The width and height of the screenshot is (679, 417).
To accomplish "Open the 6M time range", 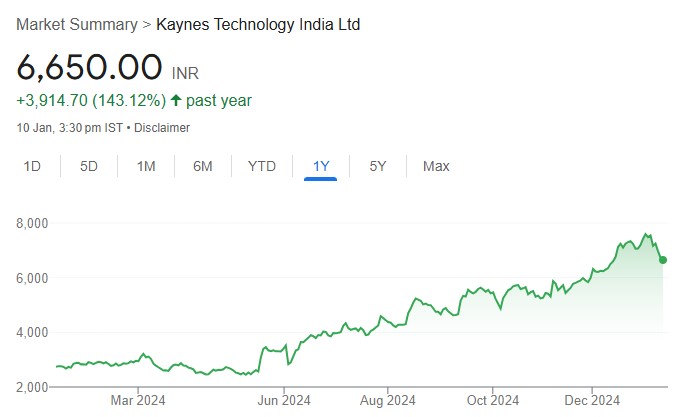I will coord(203,166).
